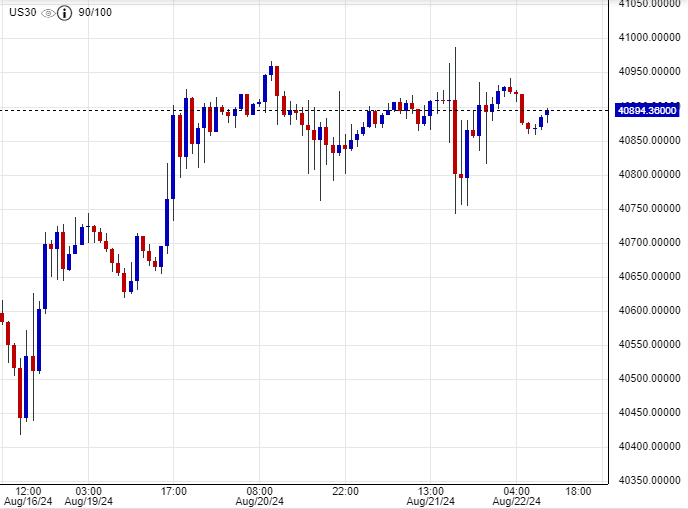
Task: Click the 04:00 Aug/22/24 time label
Action: click(x=516, y=496)
